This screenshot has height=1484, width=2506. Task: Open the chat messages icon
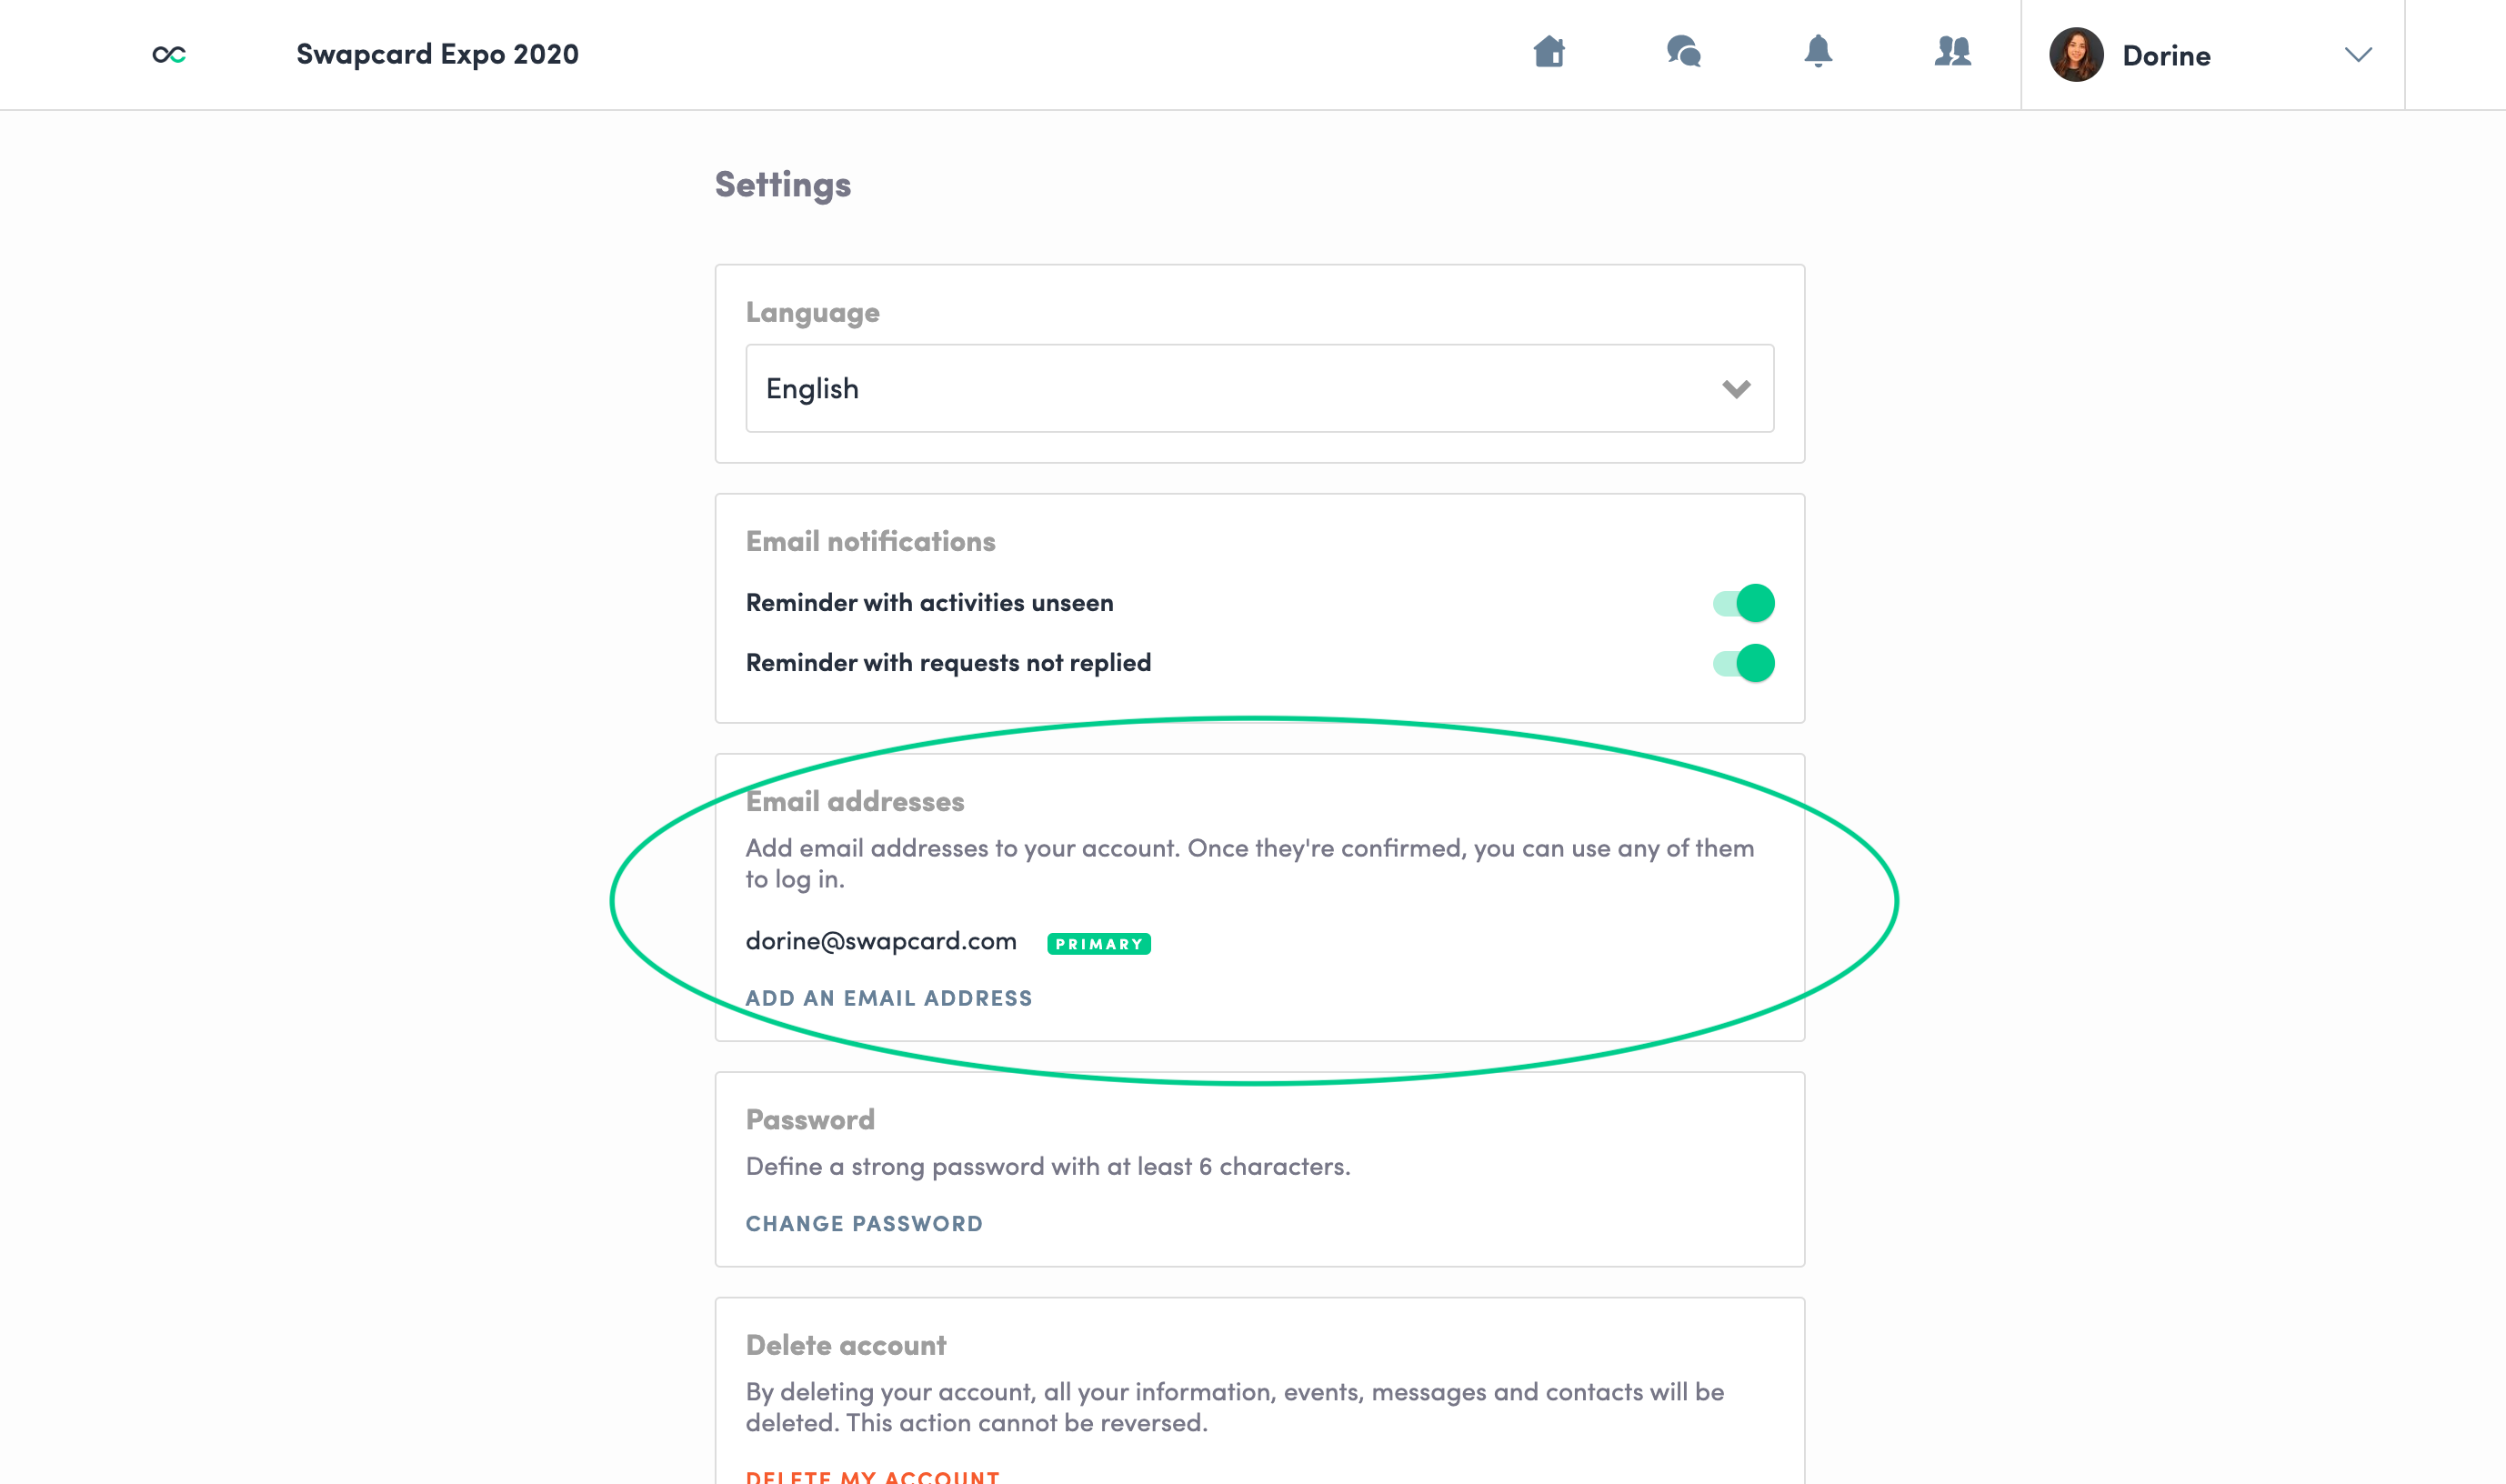coord(1684,51)
